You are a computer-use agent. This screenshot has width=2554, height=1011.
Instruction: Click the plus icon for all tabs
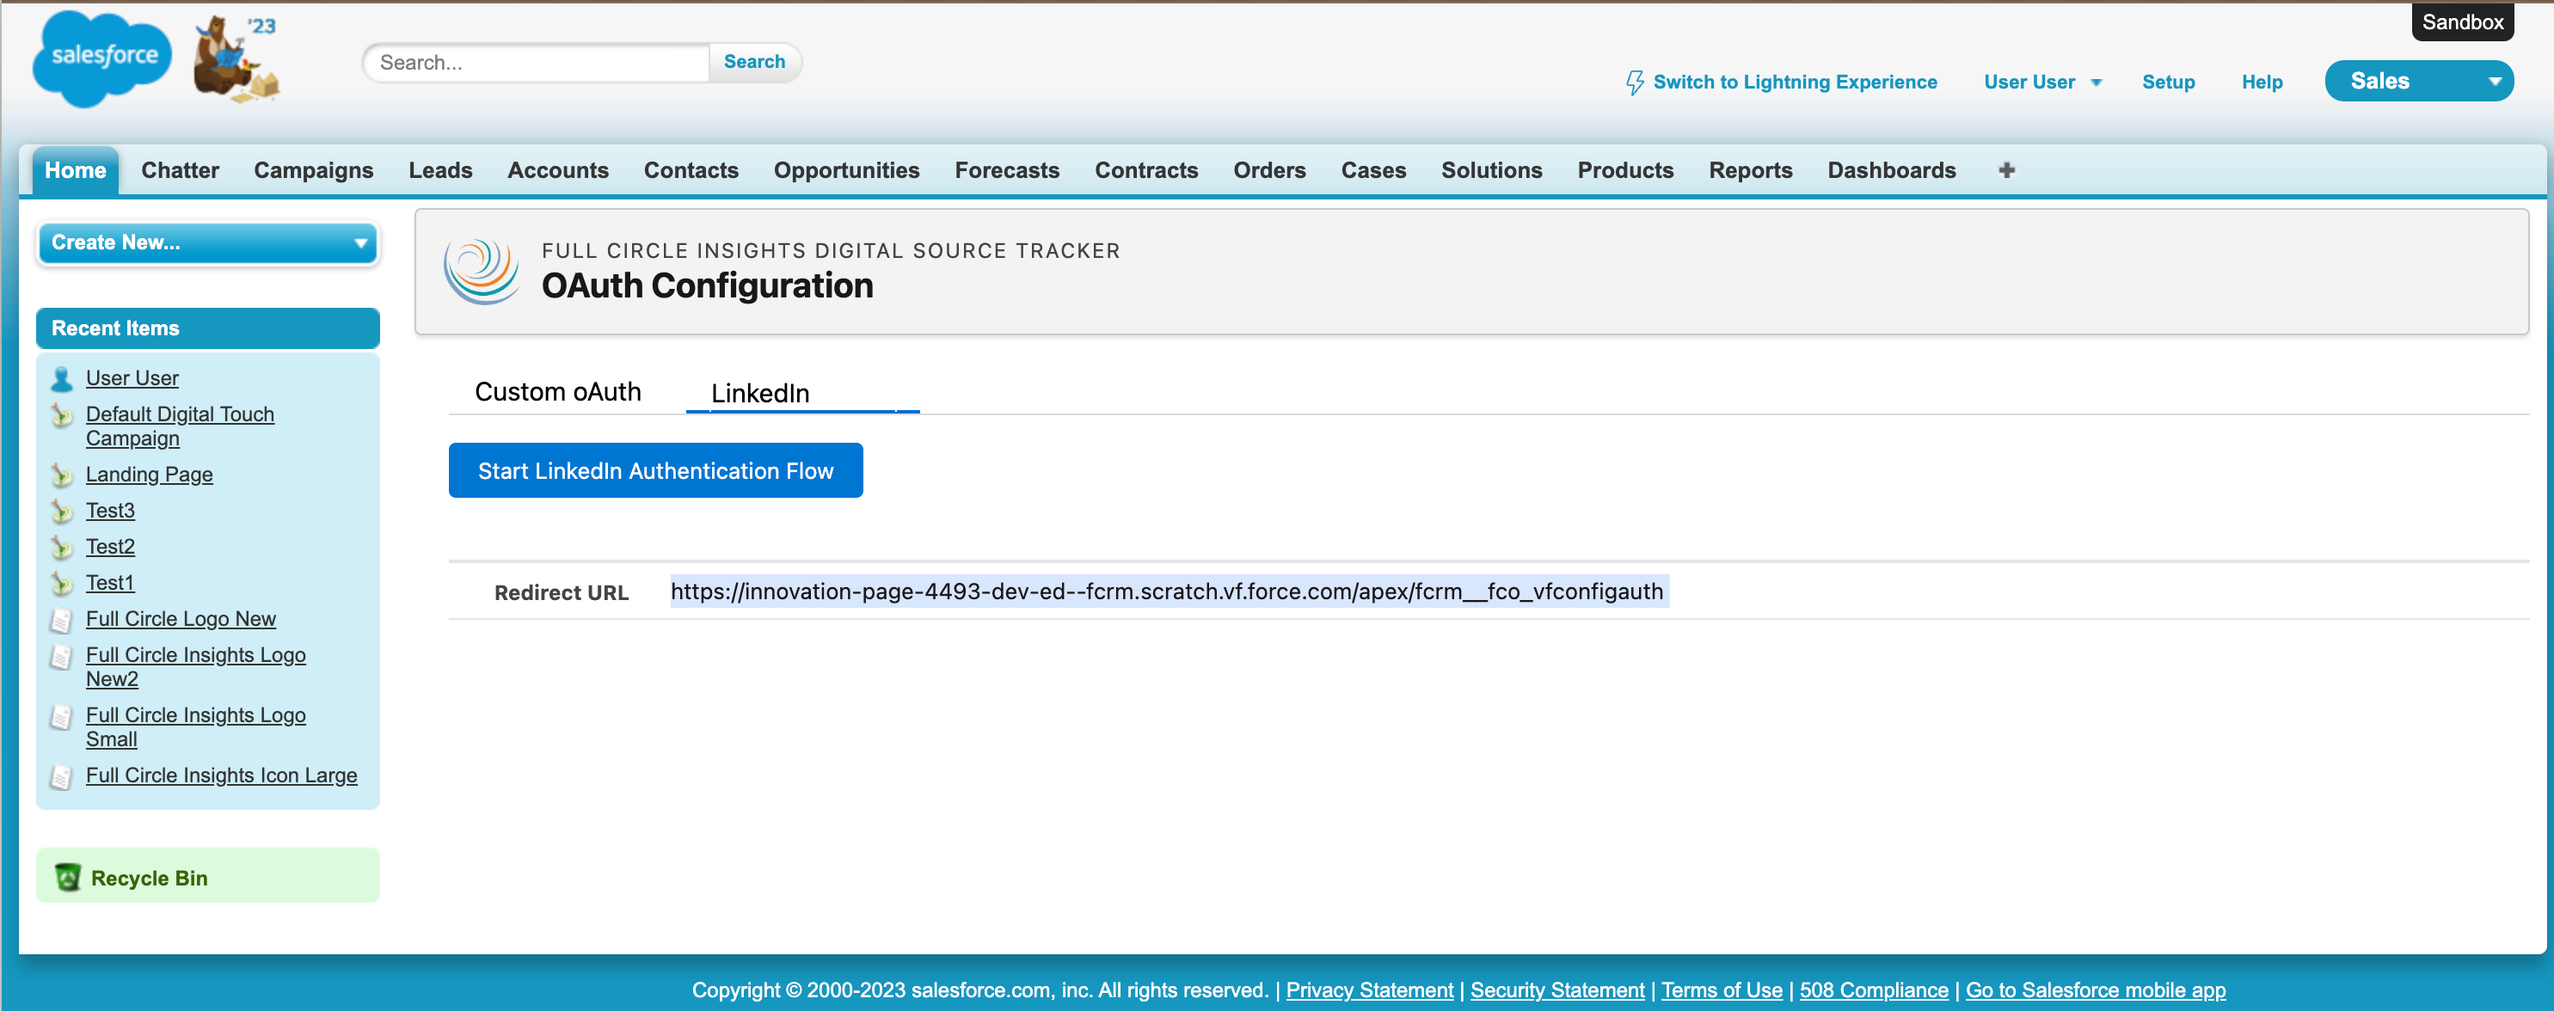coord(2006,170)
